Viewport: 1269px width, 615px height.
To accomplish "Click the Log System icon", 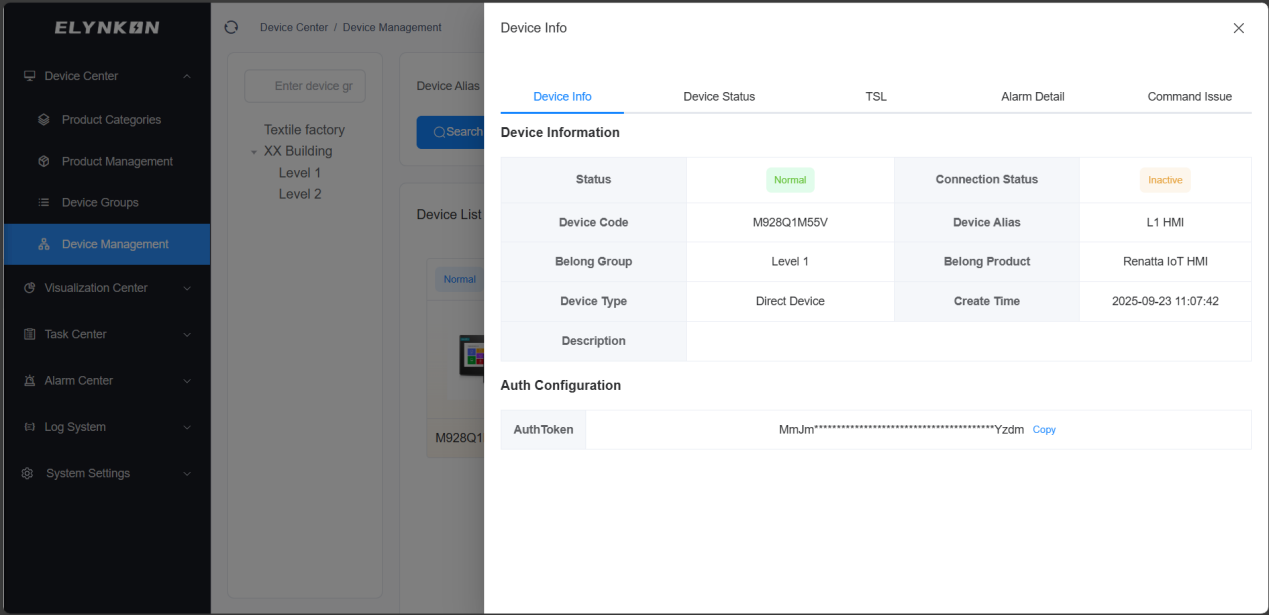I will click(x=30, y=427).
